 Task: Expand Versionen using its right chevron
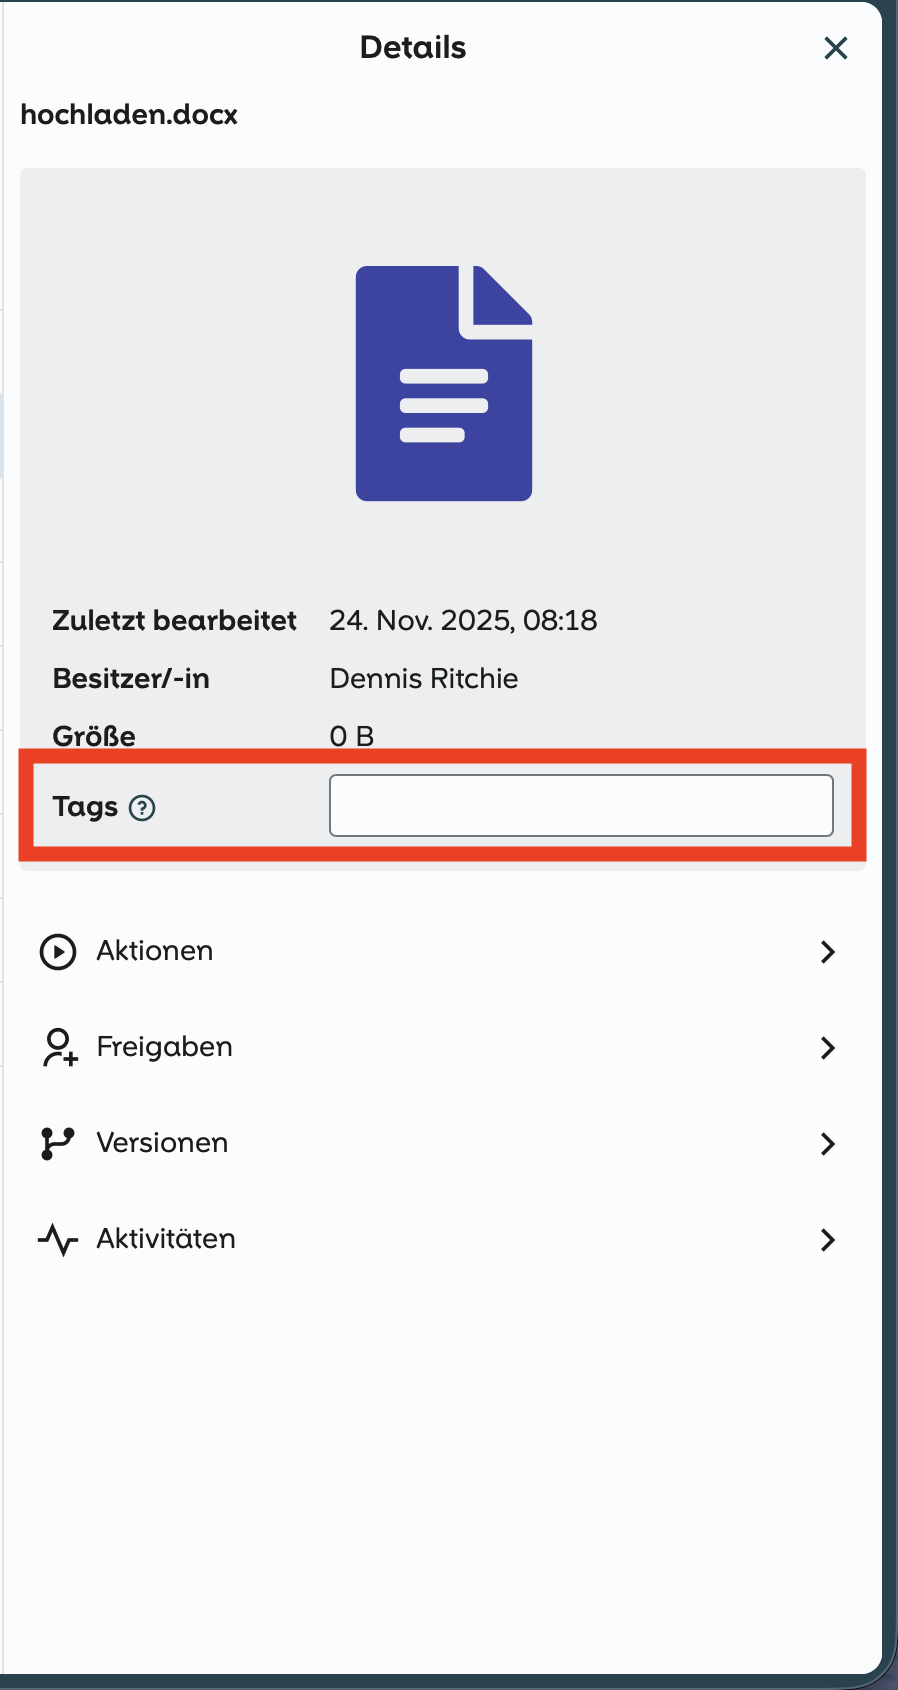tap(827, 1144)
